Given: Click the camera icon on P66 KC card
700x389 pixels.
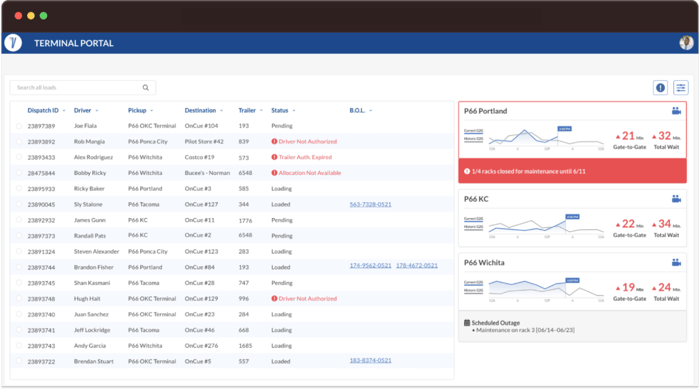Looking at the screenshot, I should coord(676,199).
